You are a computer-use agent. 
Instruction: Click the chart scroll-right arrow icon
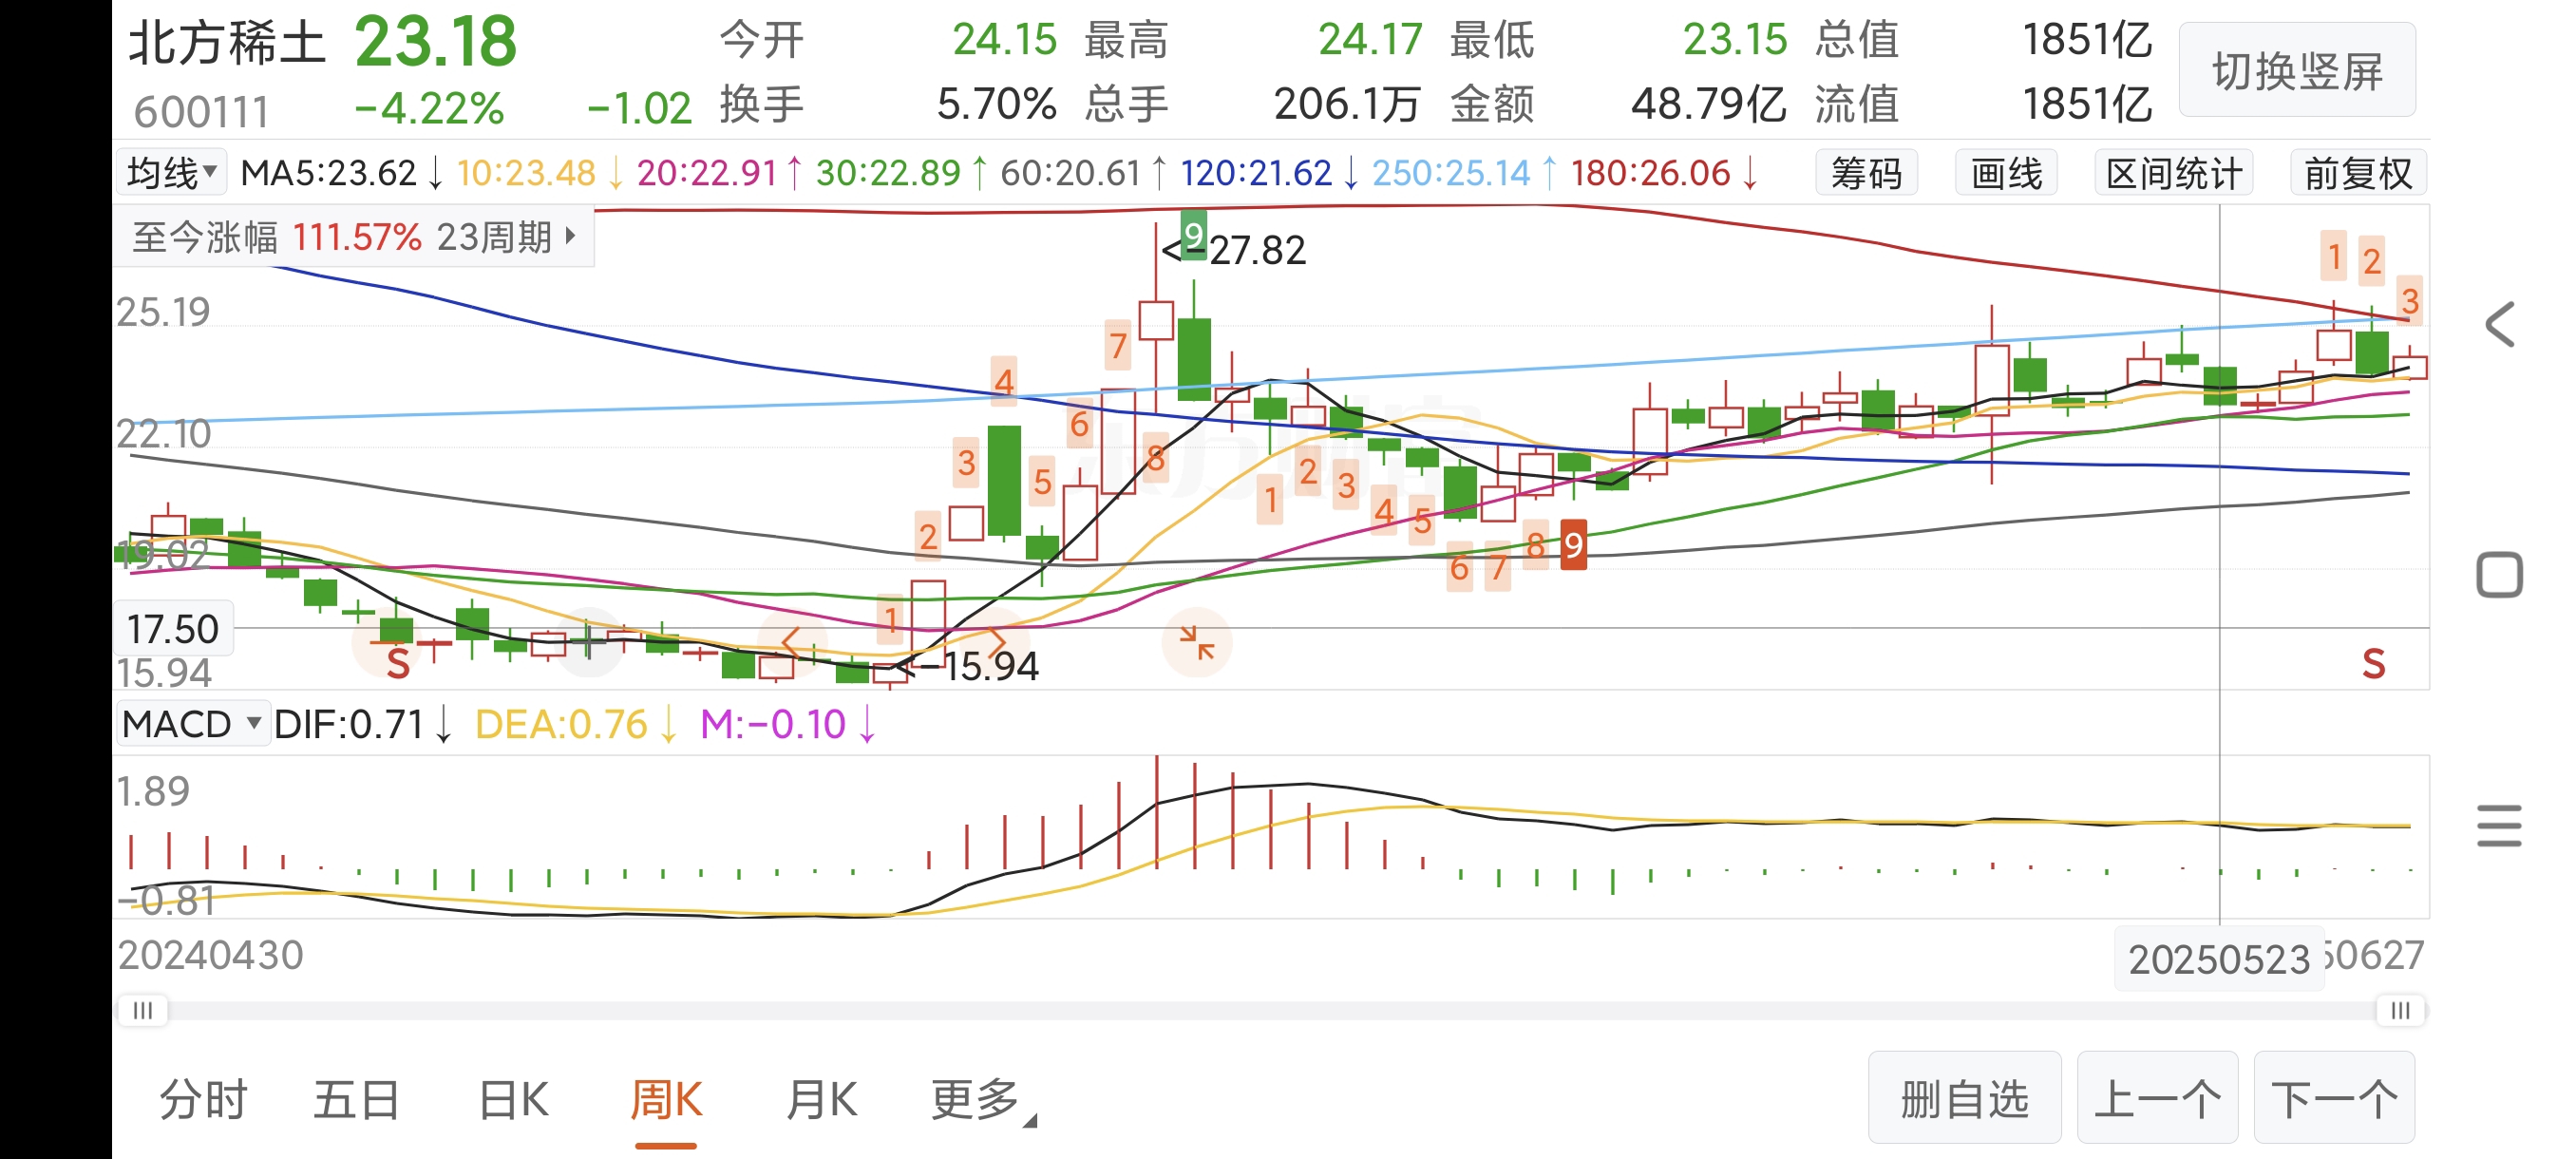[x=996, y=641]
